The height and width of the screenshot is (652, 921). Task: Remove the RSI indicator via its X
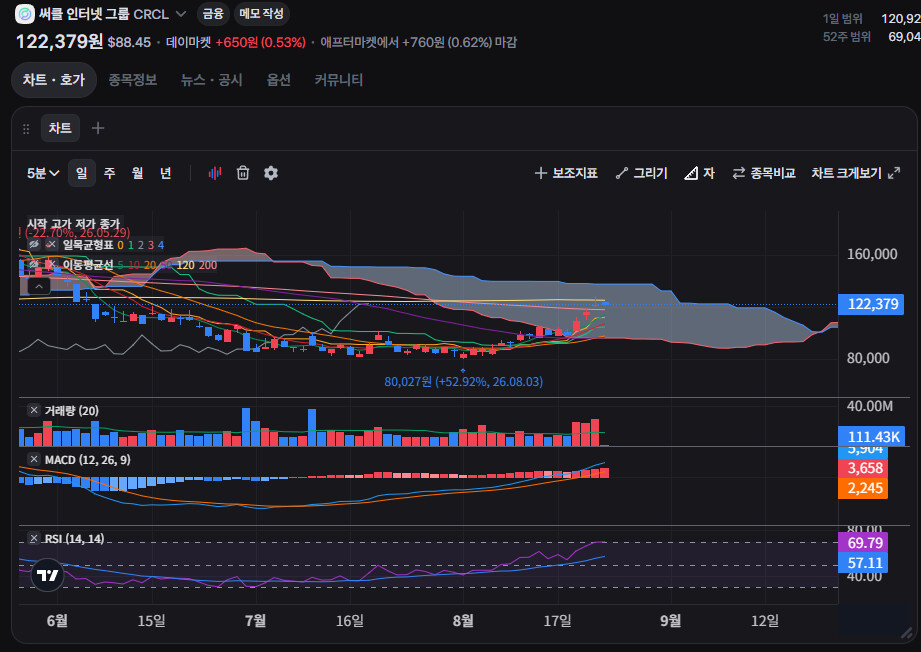(x=34, y=539)
